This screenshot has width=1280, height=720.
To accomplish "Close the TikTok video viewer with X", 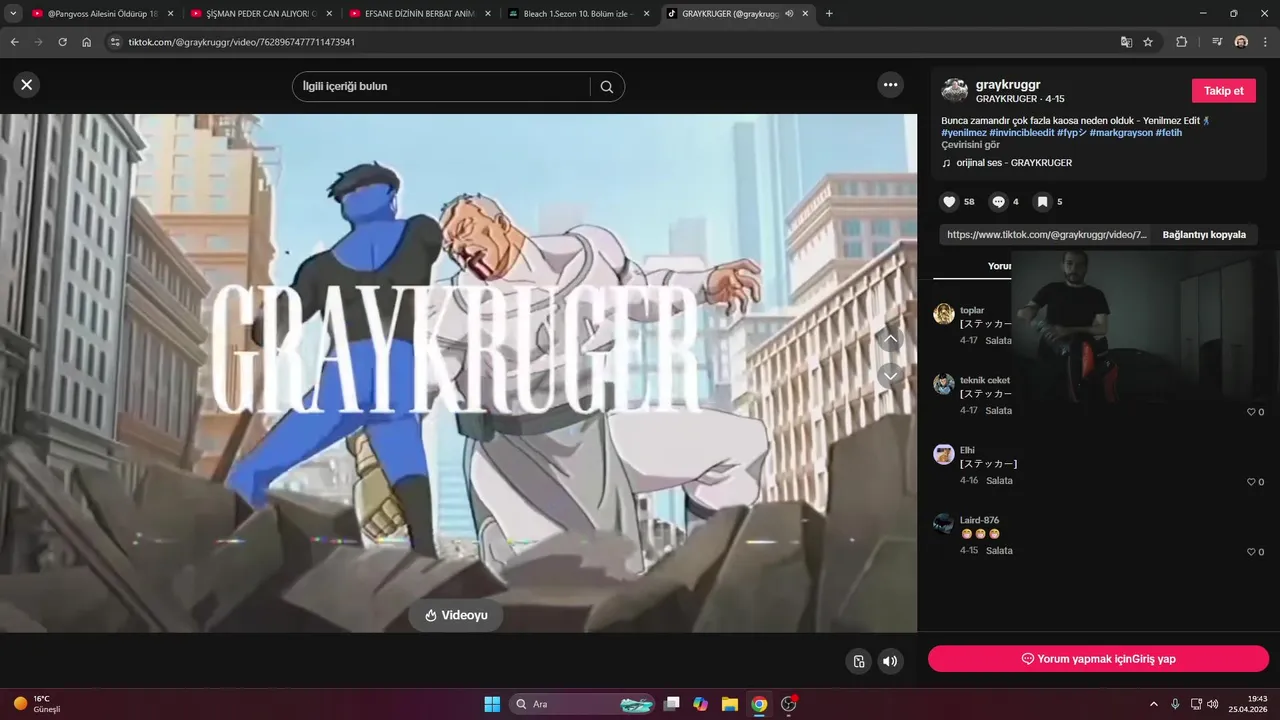I will [x=27, y=85].
